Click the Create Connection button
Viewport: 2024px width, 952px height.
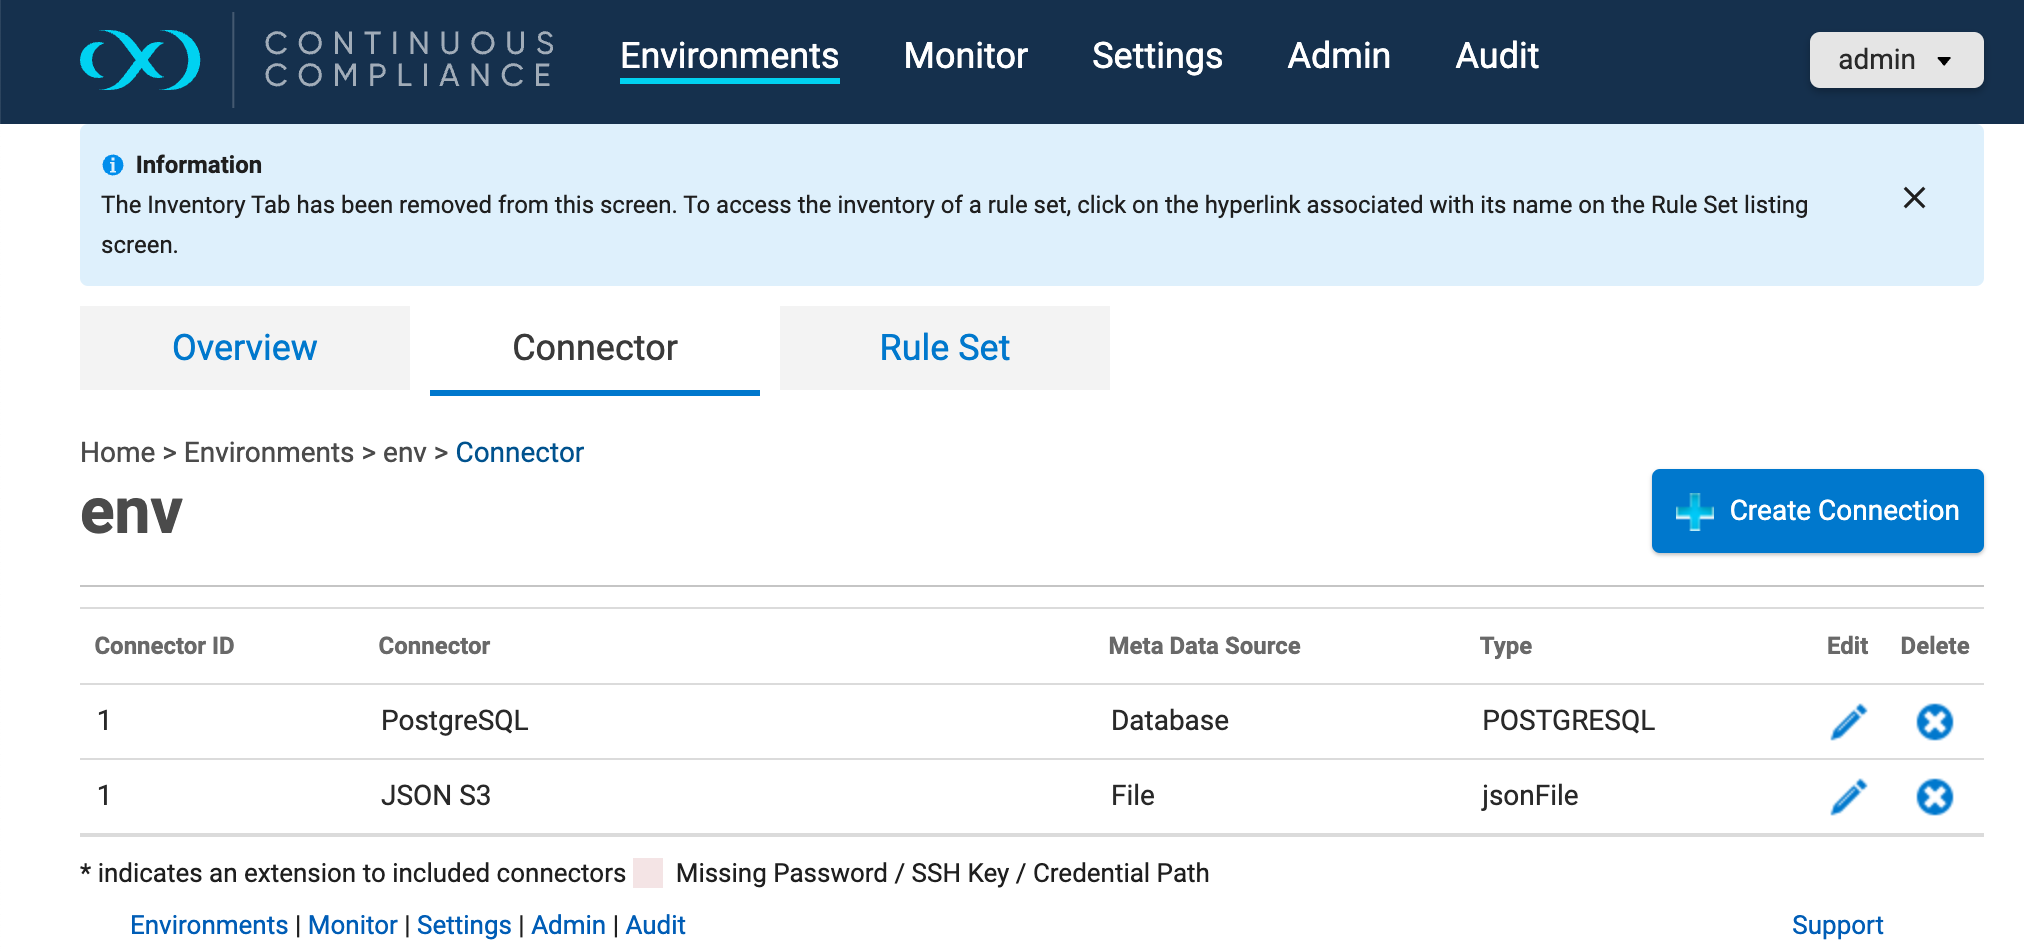coord(1817,511)
